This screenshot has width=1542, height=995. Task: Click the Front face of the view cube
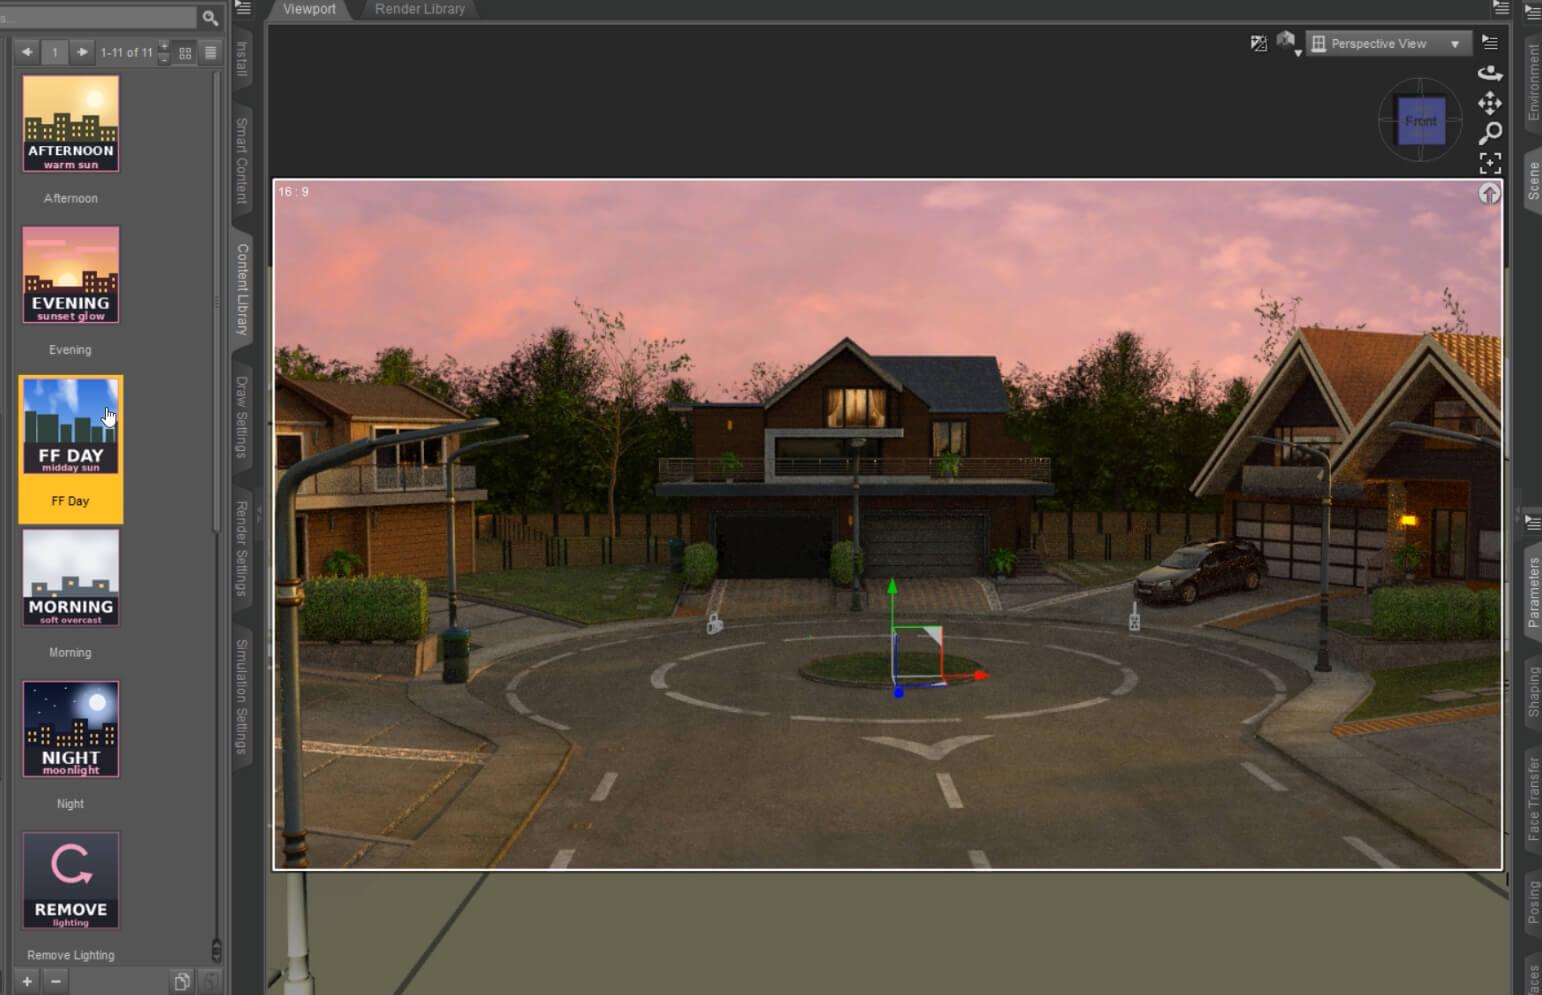point(1421,121)
